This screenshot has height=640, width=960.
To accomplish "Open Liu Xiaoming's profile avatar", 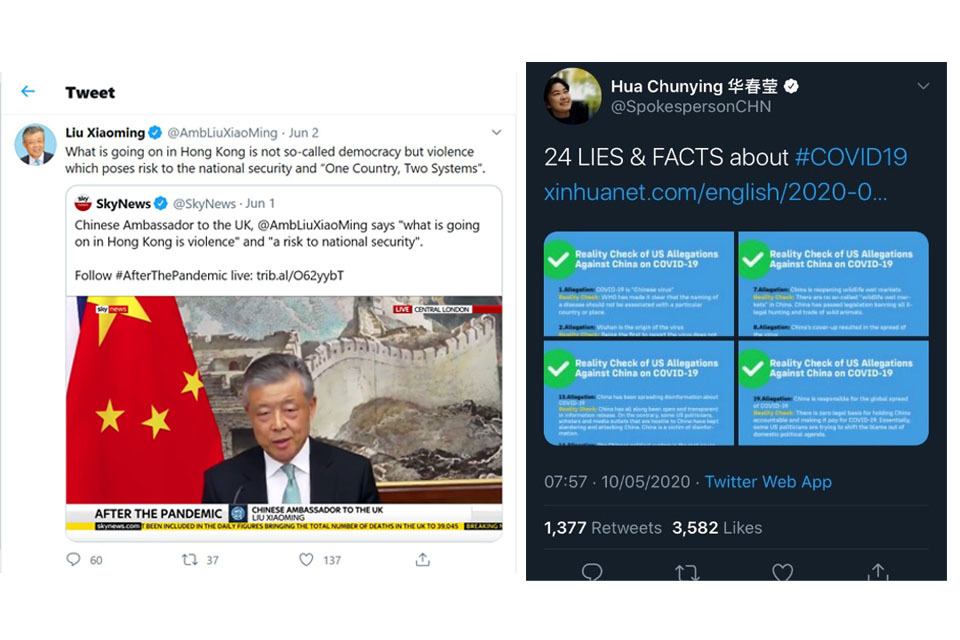I will [36, 145].
